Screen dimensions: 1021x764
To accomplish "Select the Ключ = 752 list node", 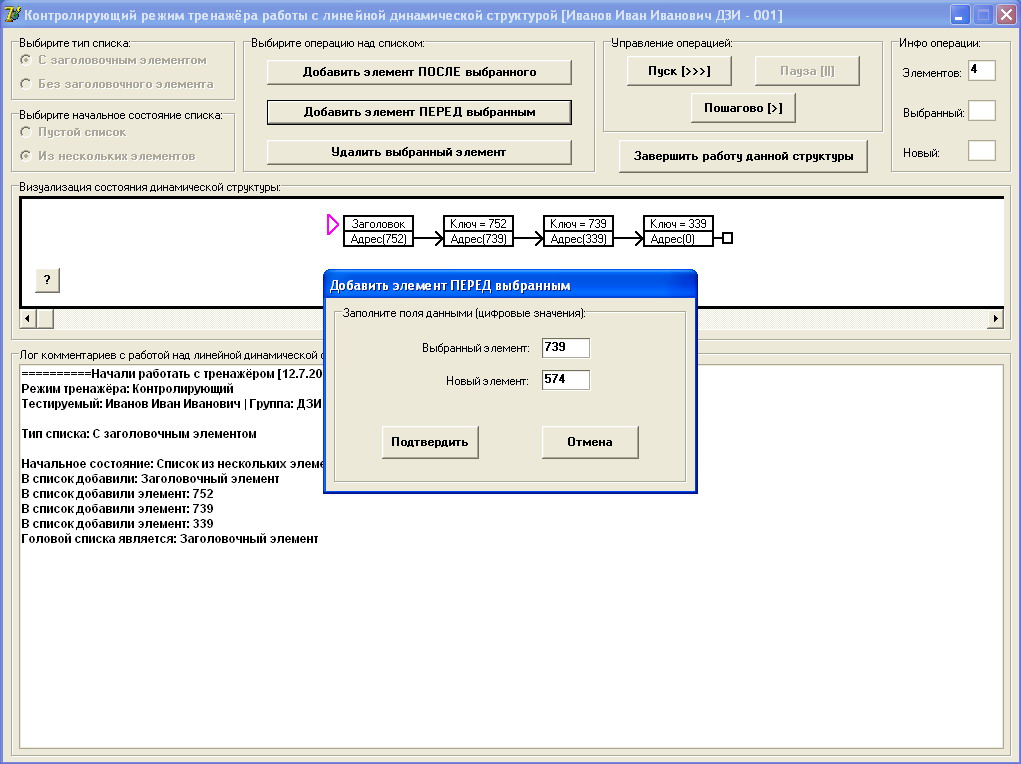I will coord(478,231).
